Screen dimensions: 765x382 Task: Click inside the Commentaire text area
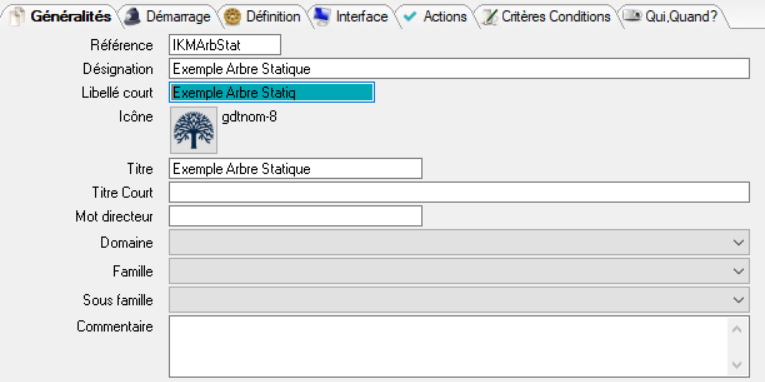point(448,346)
